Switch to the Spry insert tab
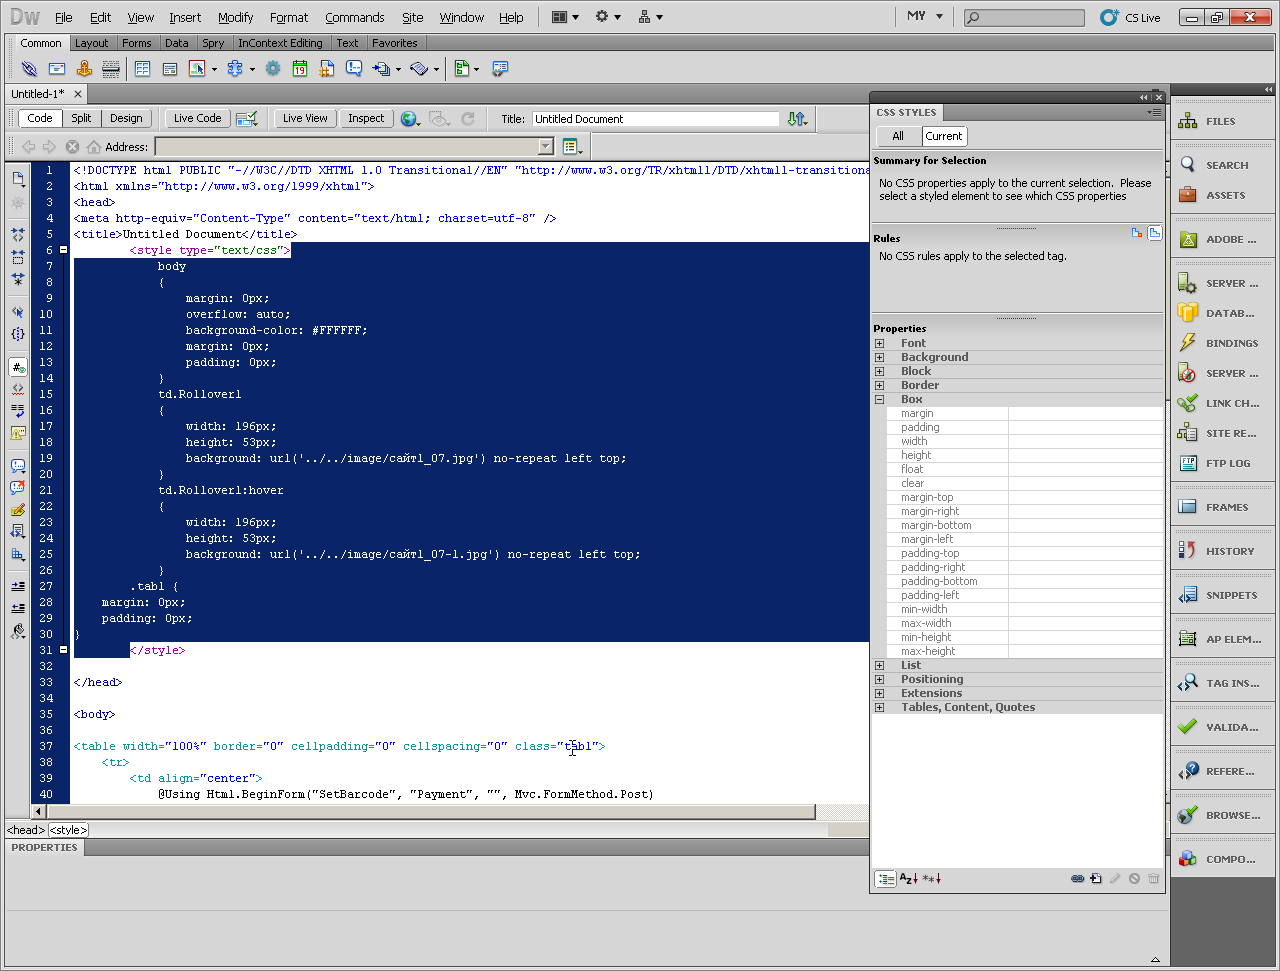The height and width of the screenshot is (972, 1280). pos(213,43)
